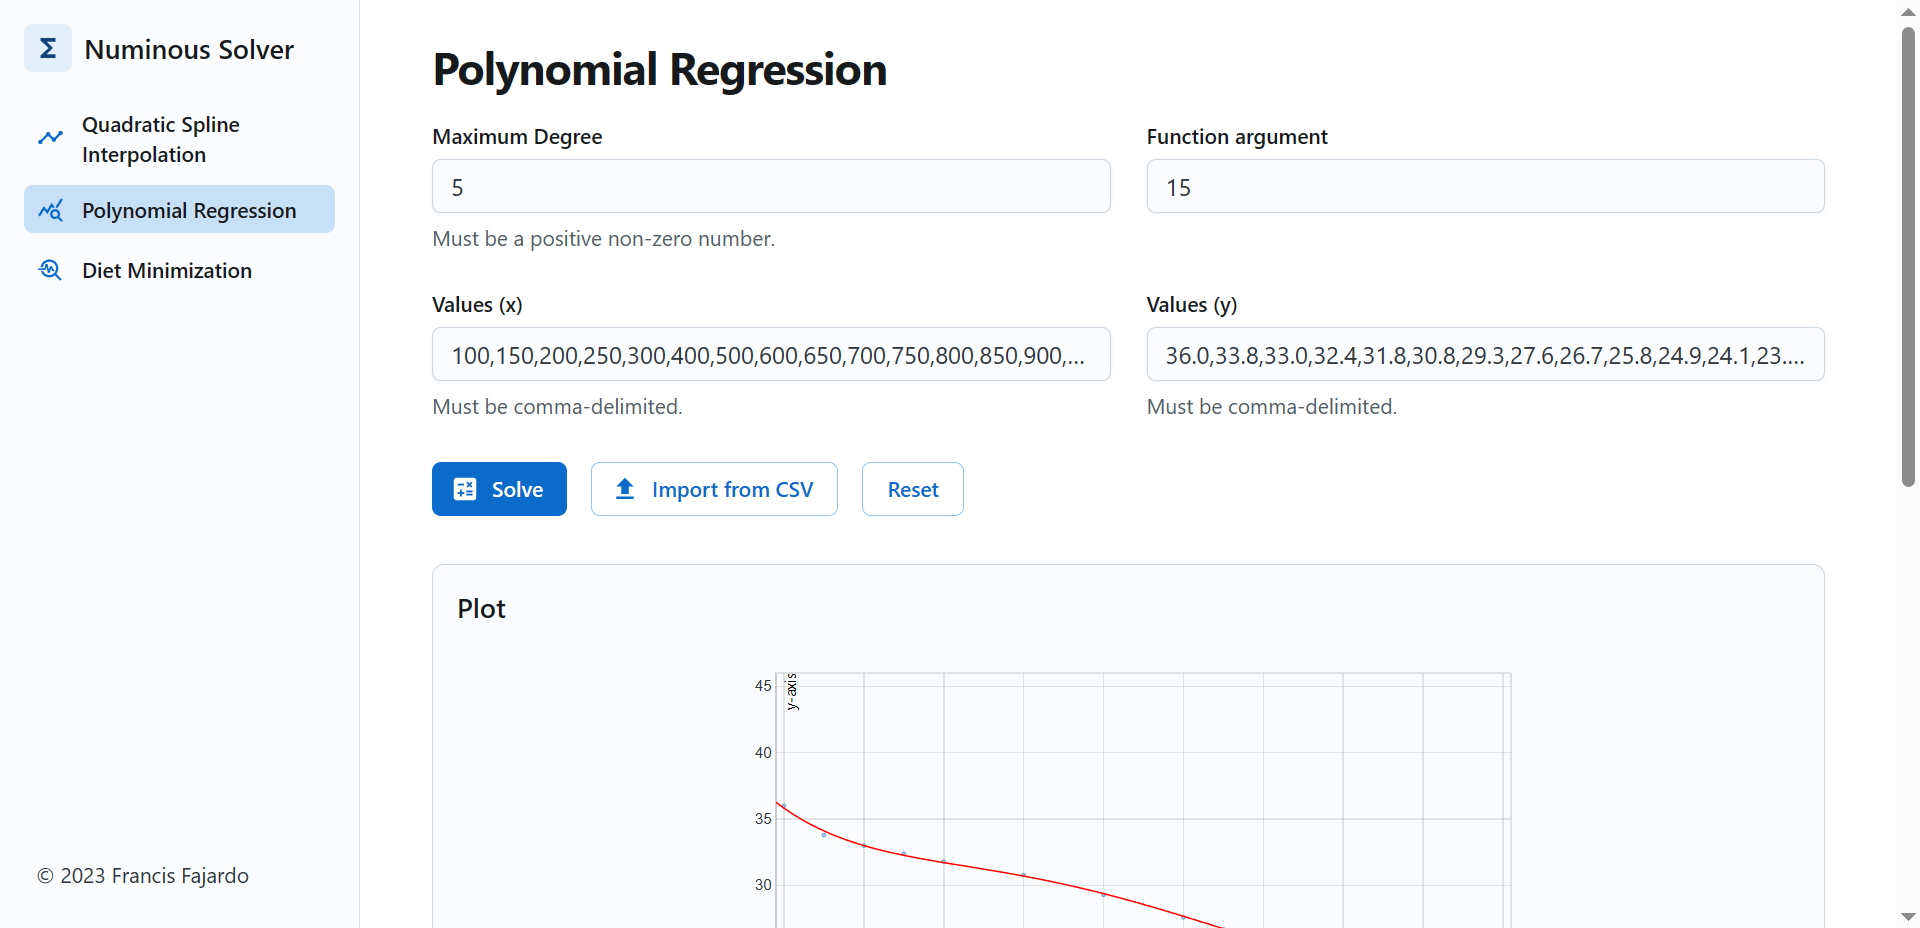Click the scrollbar up arrow
Screen dimensions: 1920x928
pyautogui.click(x=1908, y=11)
